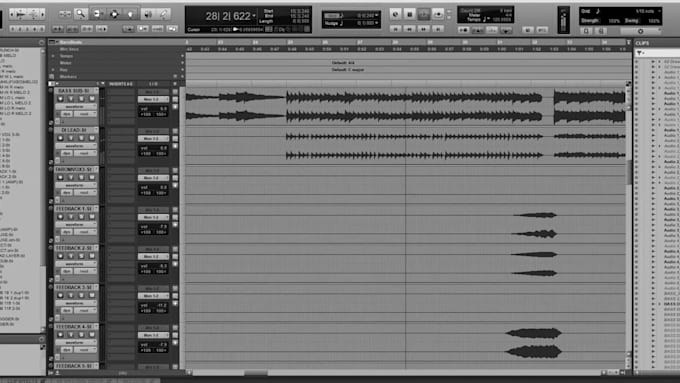Click the Tempo value in the transport display
Viewport: 680px width, 383px height.
[x=501, y=20]
